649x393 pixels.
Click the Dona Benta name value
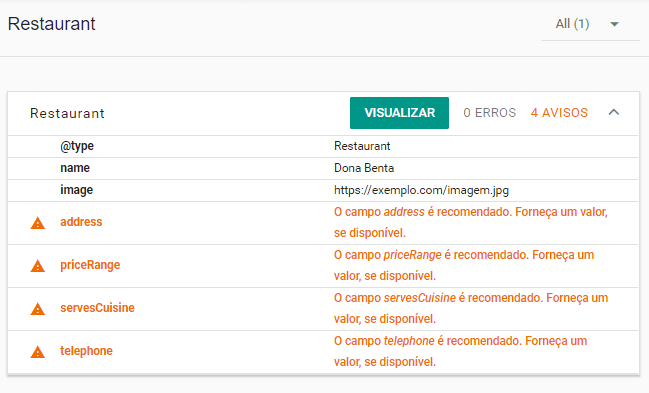(364, 168)
